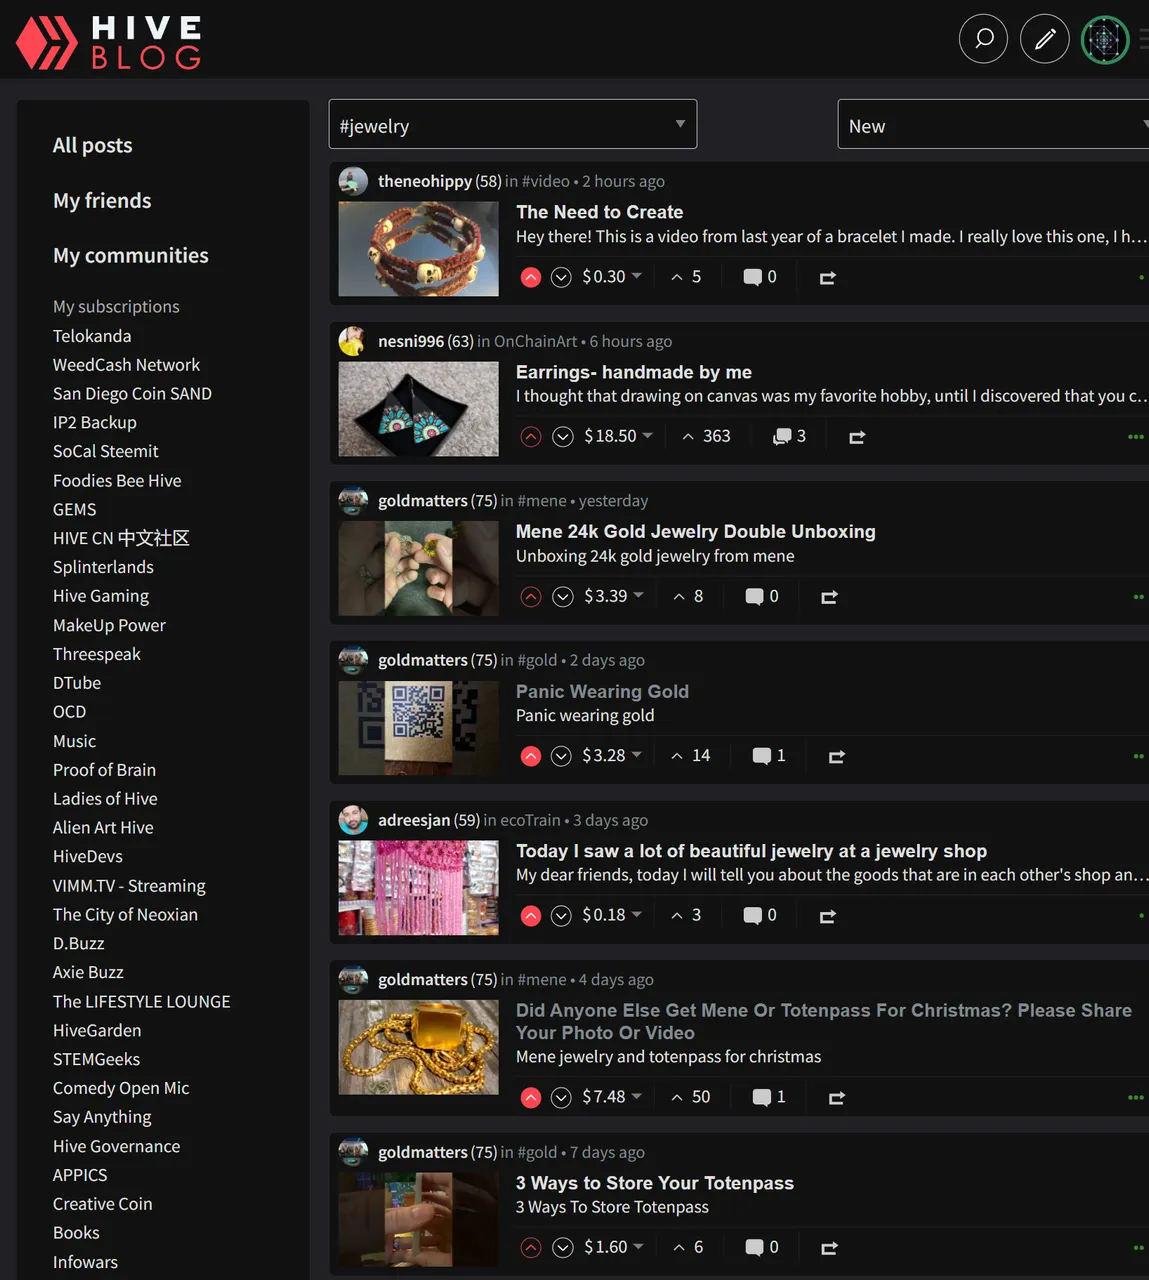The width and height of the screenshot is (1149, 1280).
Task: Open 'The Need to Create' post title
Action: pos(599,212)
